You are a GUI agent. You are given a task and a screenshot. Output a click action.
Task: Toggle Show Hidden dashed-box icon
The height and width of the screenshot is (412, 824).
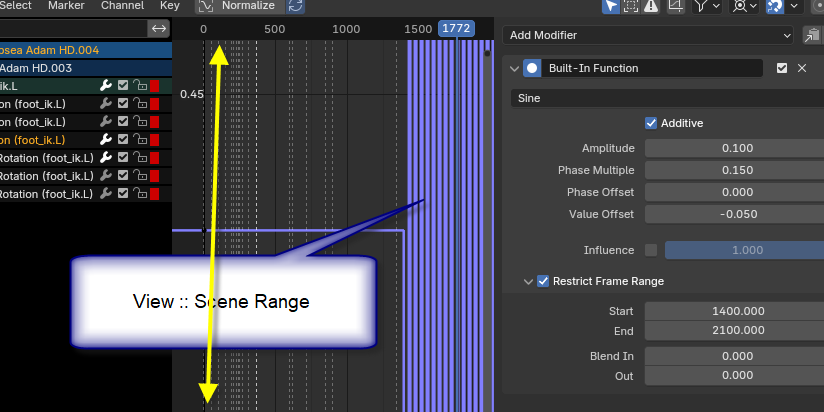tap(631, 6)
